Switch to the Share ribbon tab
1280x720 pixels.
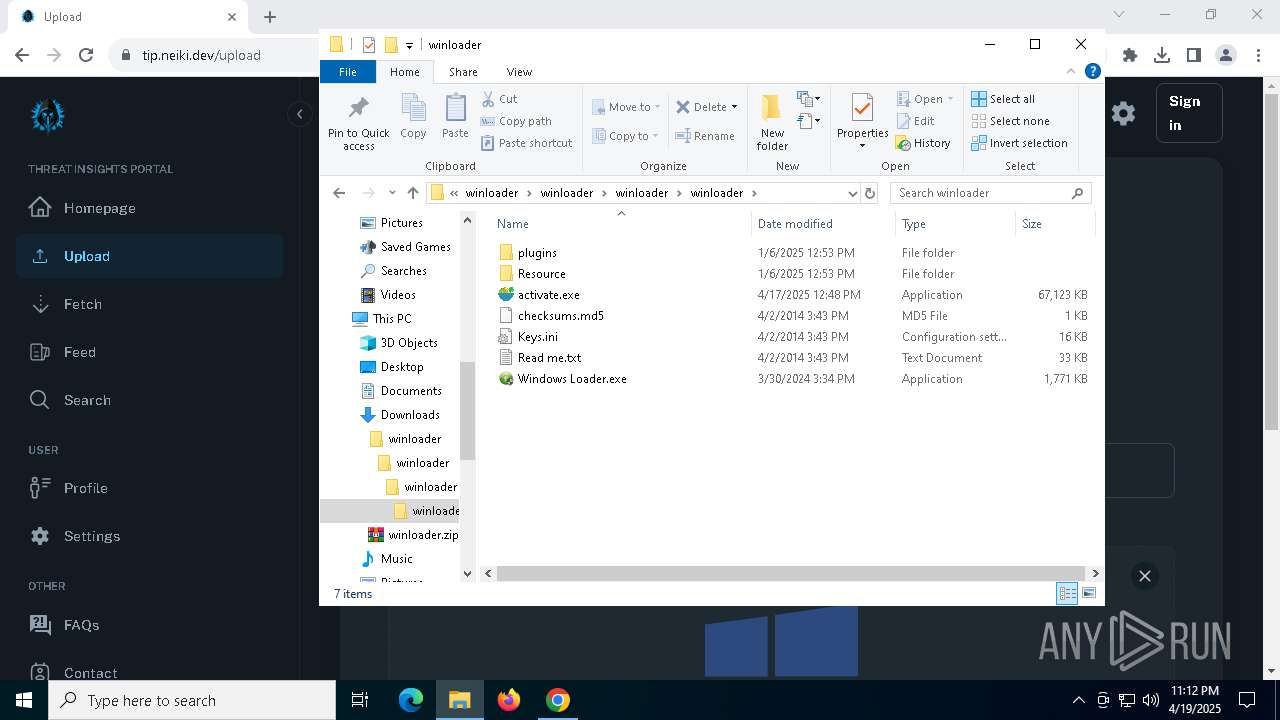pos(463,72)
